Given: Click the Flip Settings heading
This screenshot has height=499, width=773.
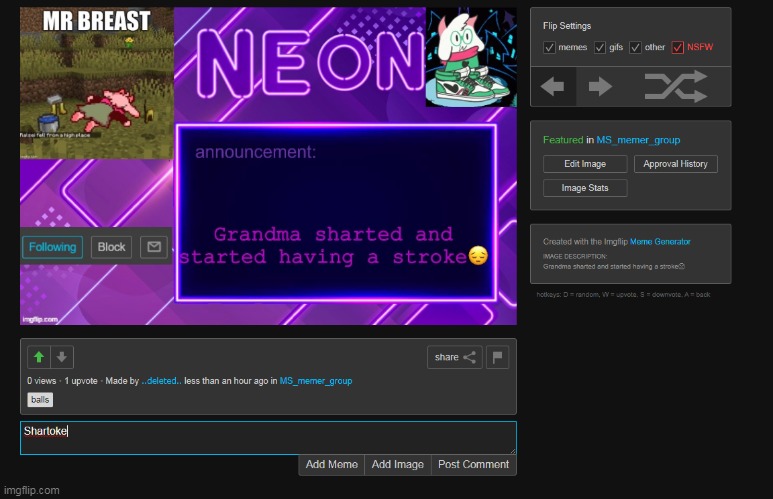Looking at the screenshot, I should point(567,26).
